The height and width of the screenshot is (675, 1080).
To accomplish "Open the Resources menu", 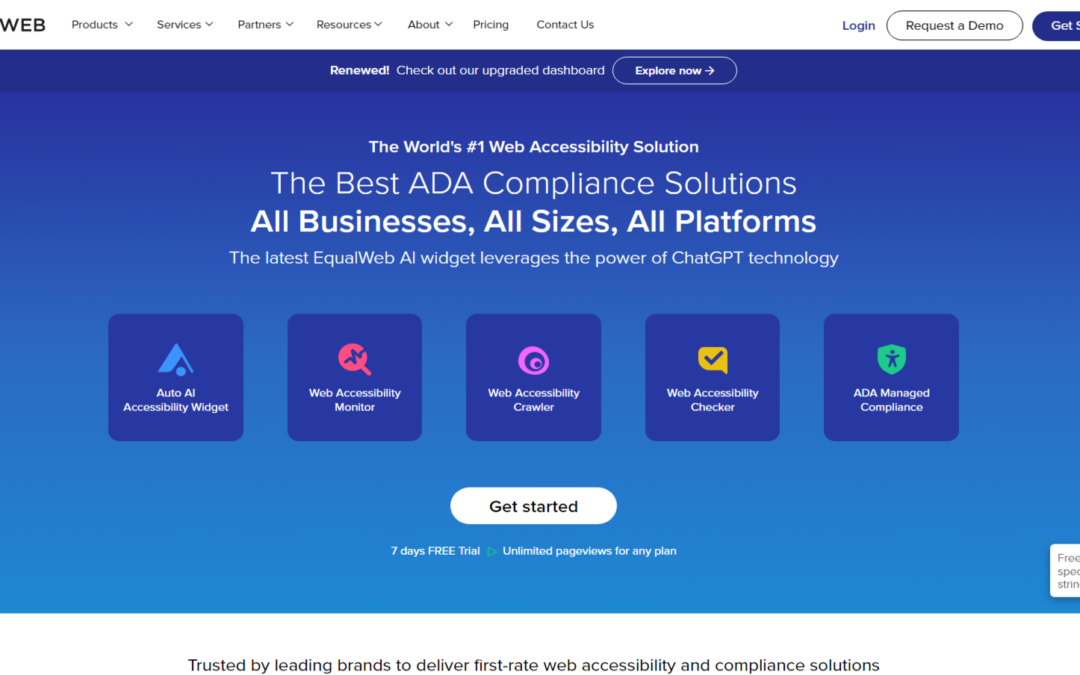I will coord(349,25).
